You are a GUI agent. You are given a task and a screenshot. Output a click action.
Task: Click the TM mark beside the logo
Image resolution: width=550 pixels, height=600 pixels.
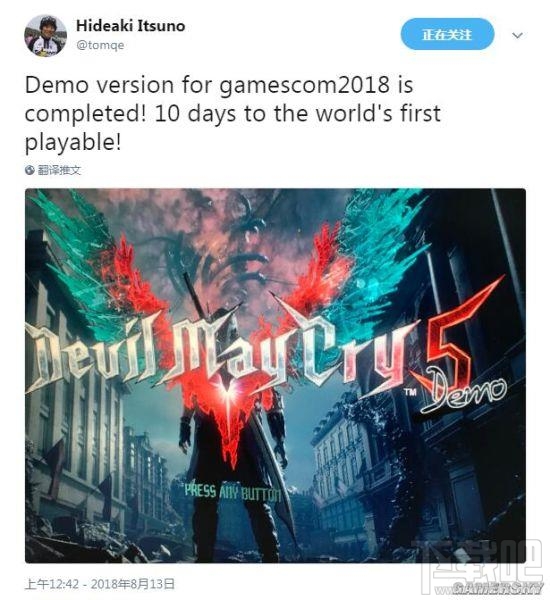click(x=410, y=392)
